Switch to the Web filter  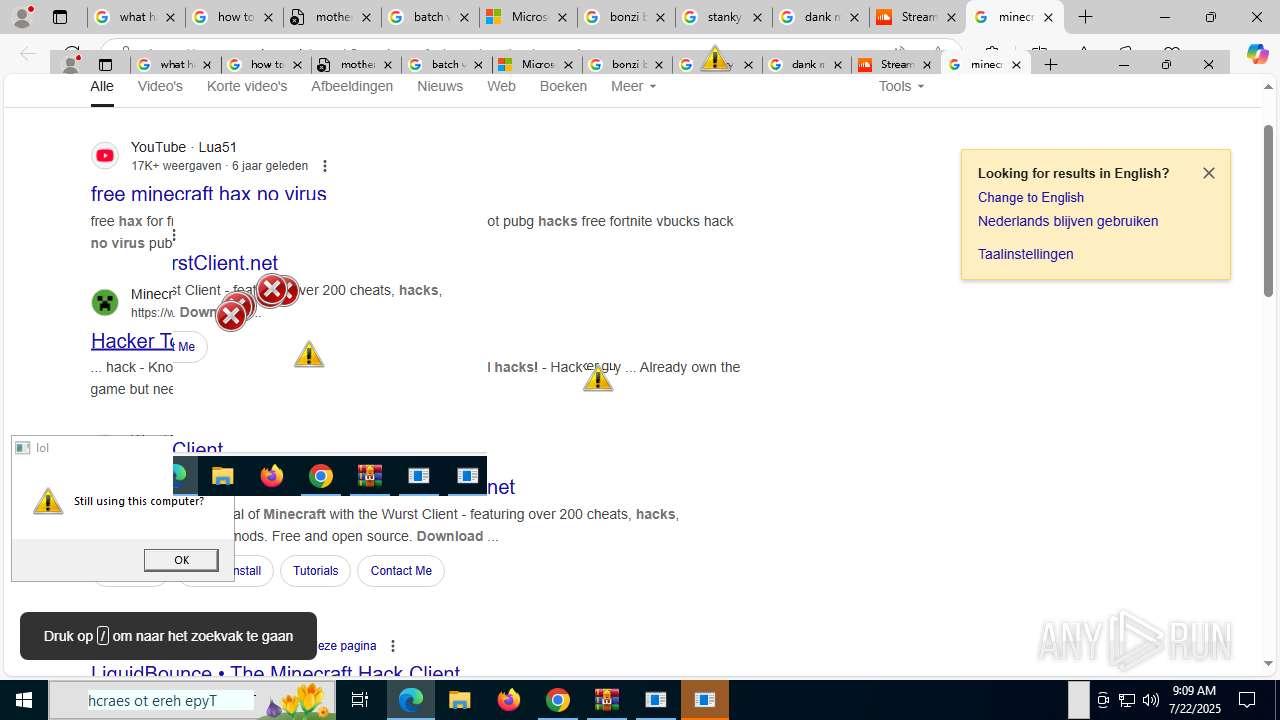[x=501, y=86]
